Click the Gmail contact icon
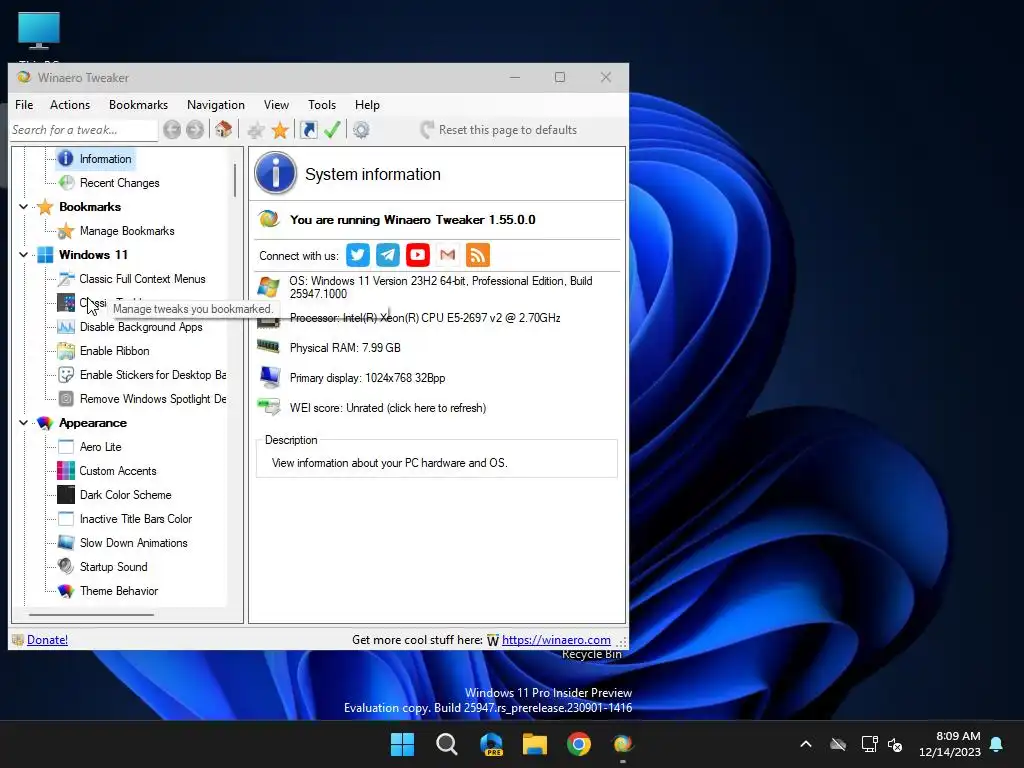 [x=447, y=255]
